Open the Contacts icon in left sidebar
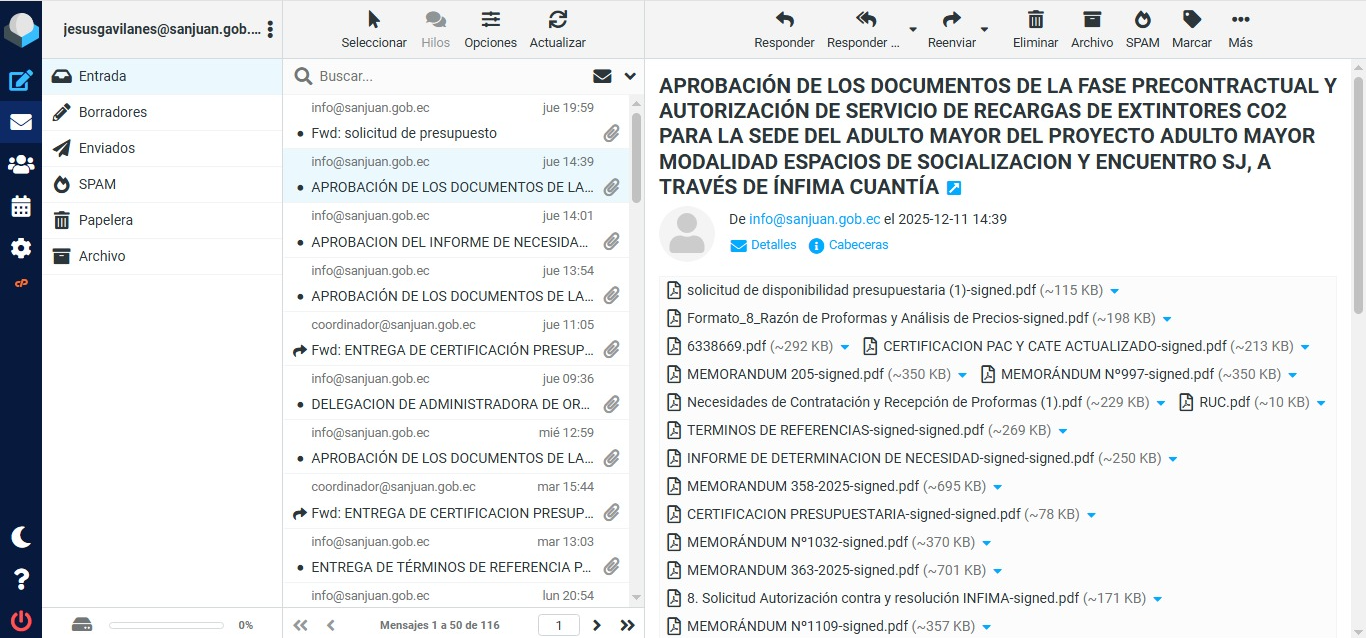1366x638 pixels. coord(20,165)
